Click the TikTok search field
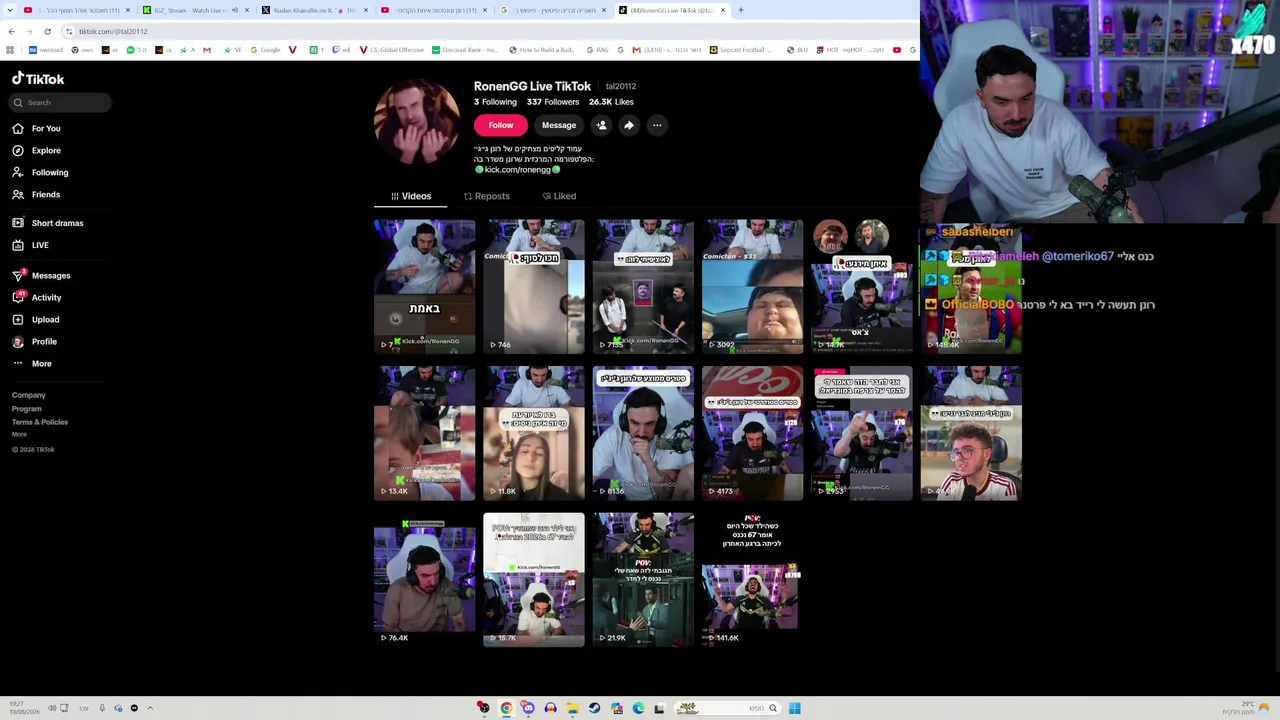1280x720 pixels. [x=61, y=102]
